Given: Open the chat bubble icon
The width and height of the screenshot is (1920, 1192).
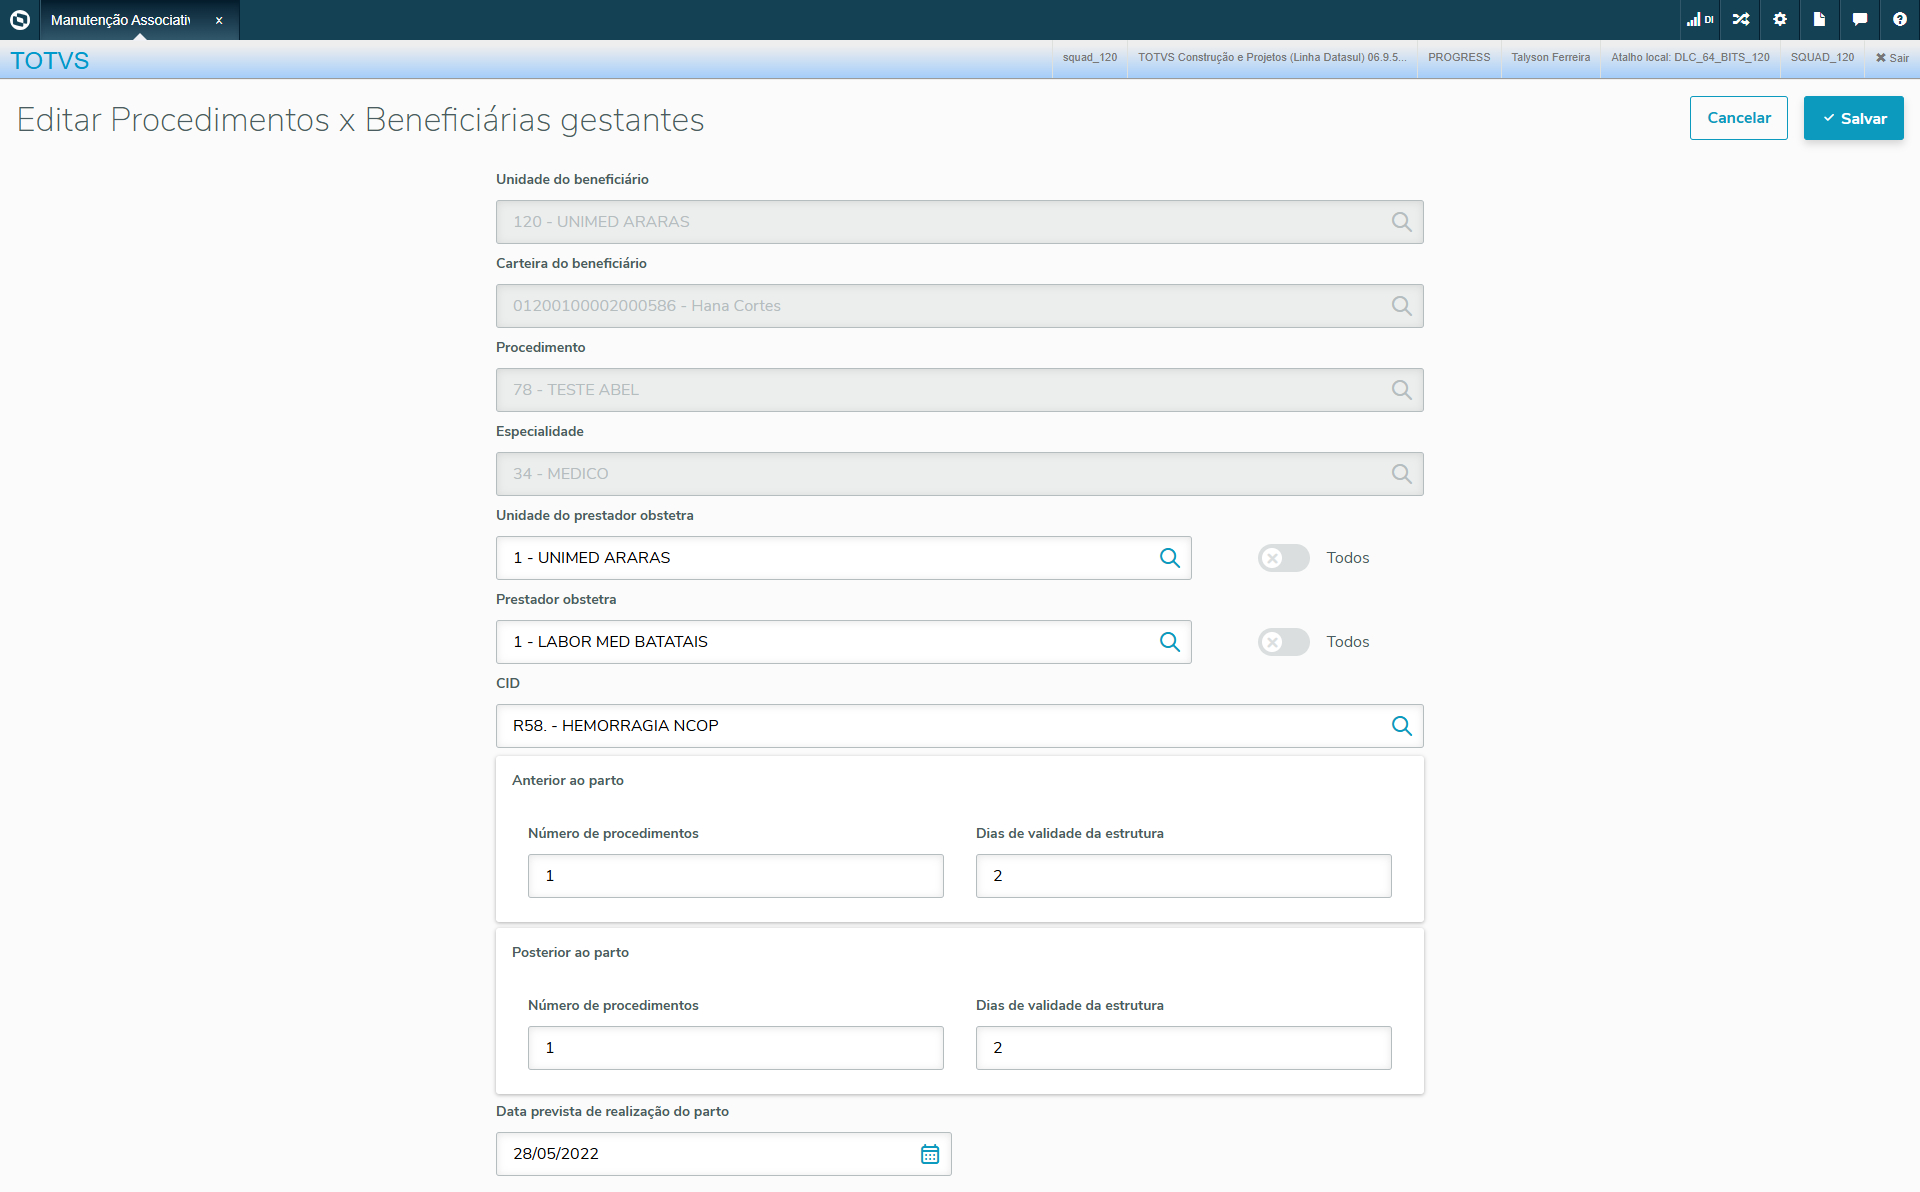Looking at the screenshot, I should click(x=1859, y=19).
